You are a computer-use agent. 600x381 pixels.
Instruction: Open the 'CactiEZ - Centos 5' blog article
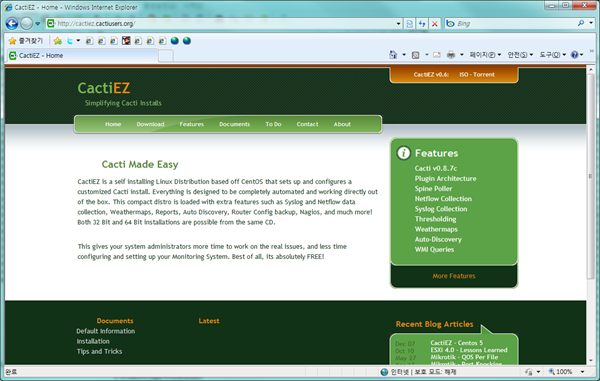(457, 343)
